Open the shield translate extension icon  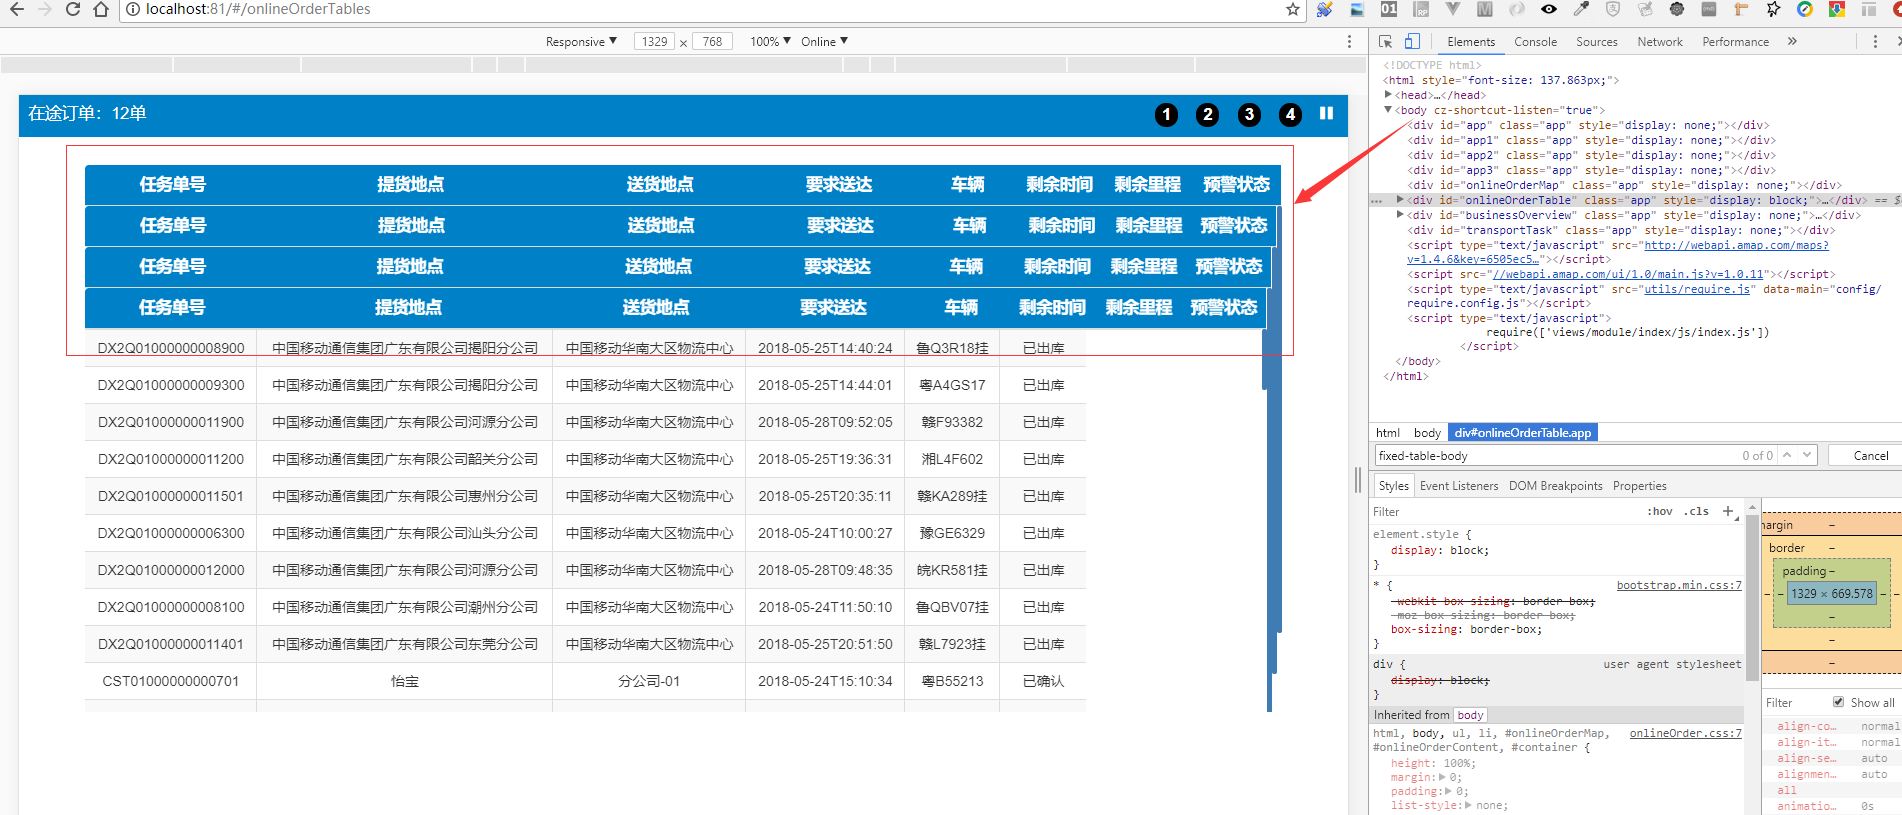pyautogui.click(x=1613, y=9)
